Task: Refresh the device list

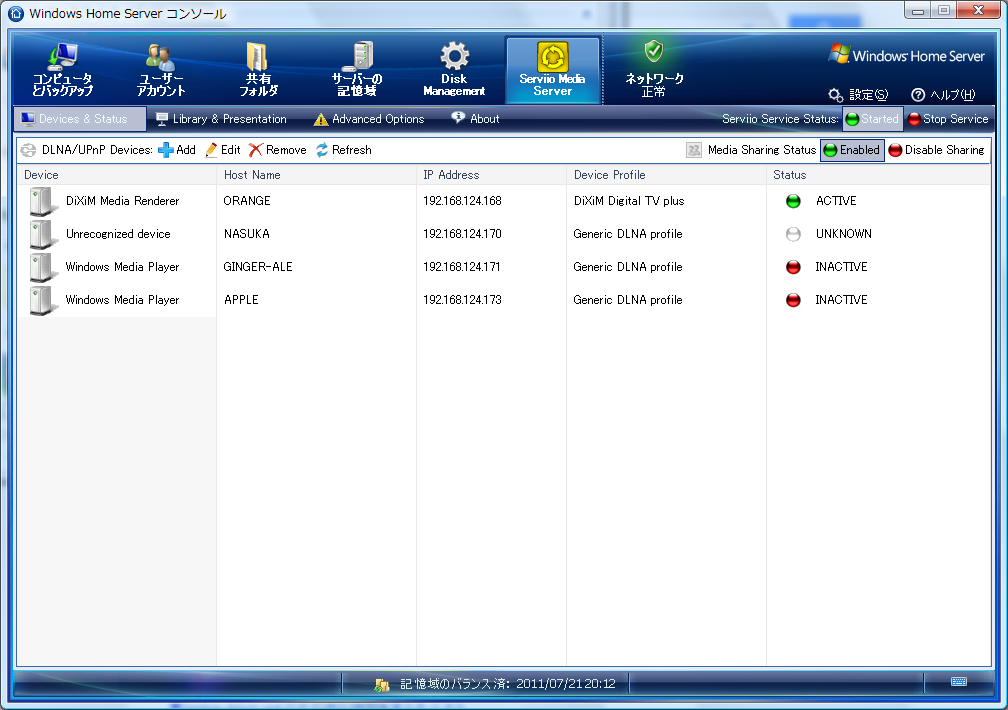Action: [343, 150]
